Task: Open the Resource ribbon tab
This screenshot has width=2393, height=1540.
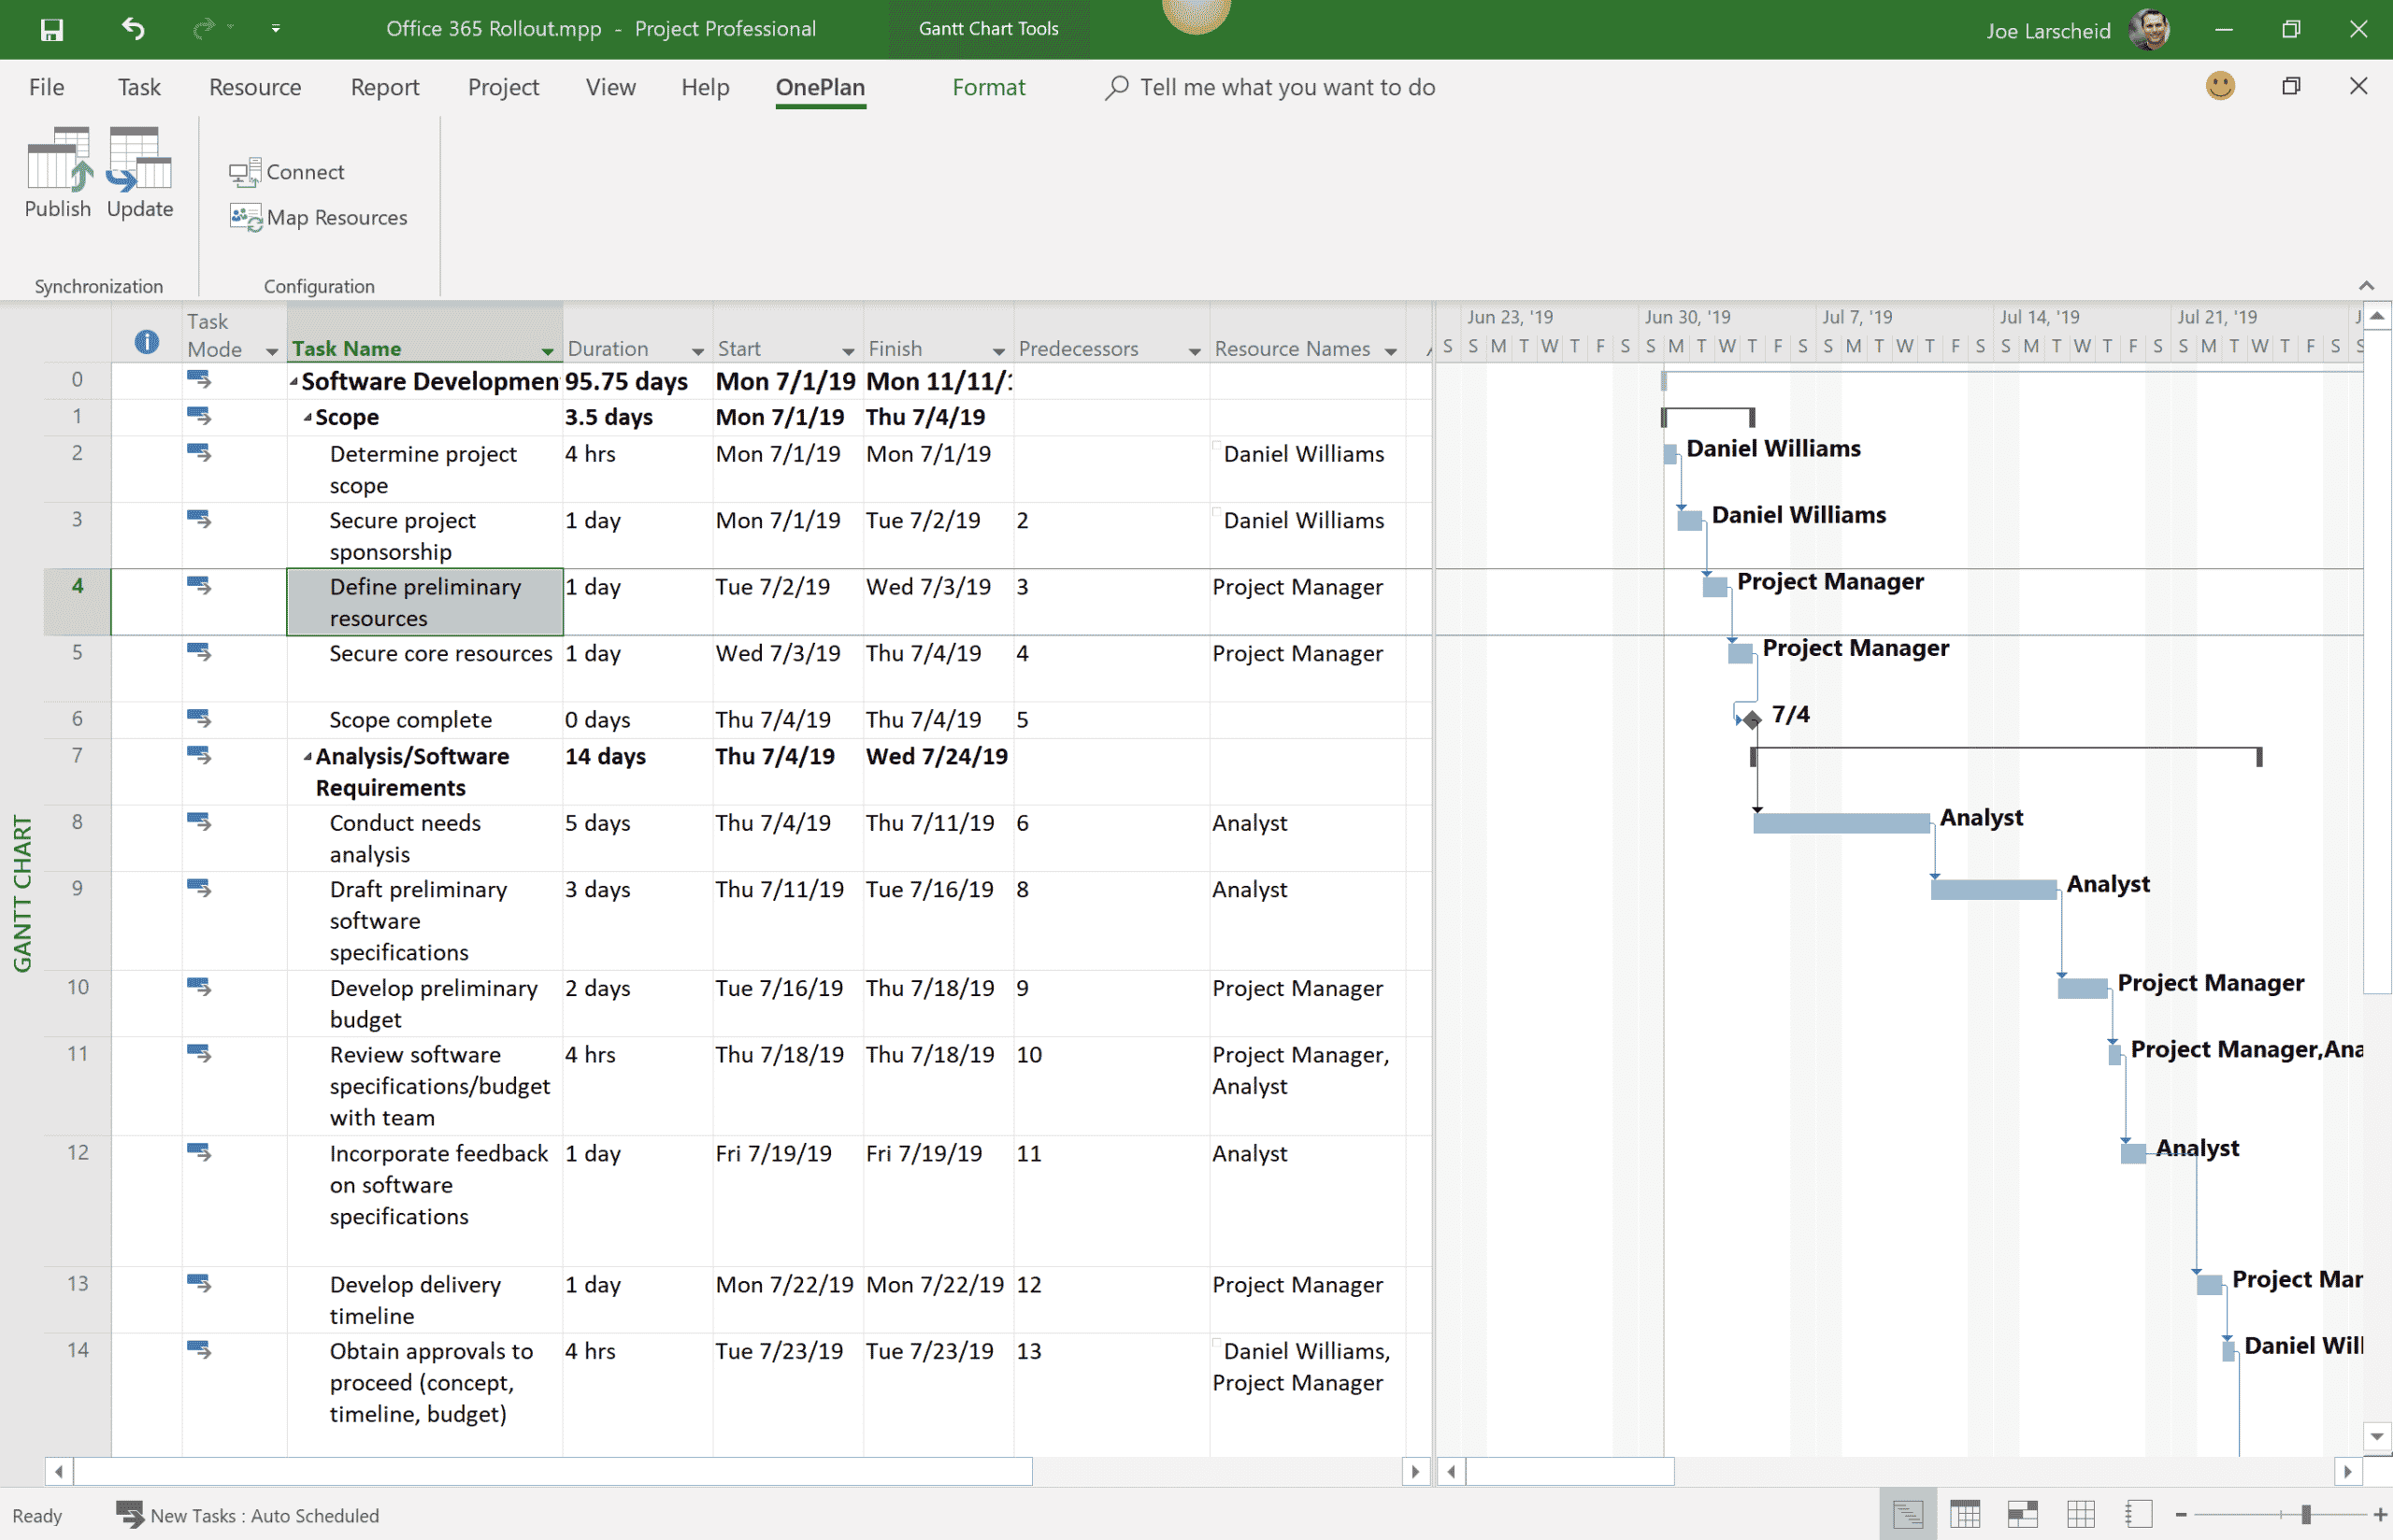Action: coord(254,87)
